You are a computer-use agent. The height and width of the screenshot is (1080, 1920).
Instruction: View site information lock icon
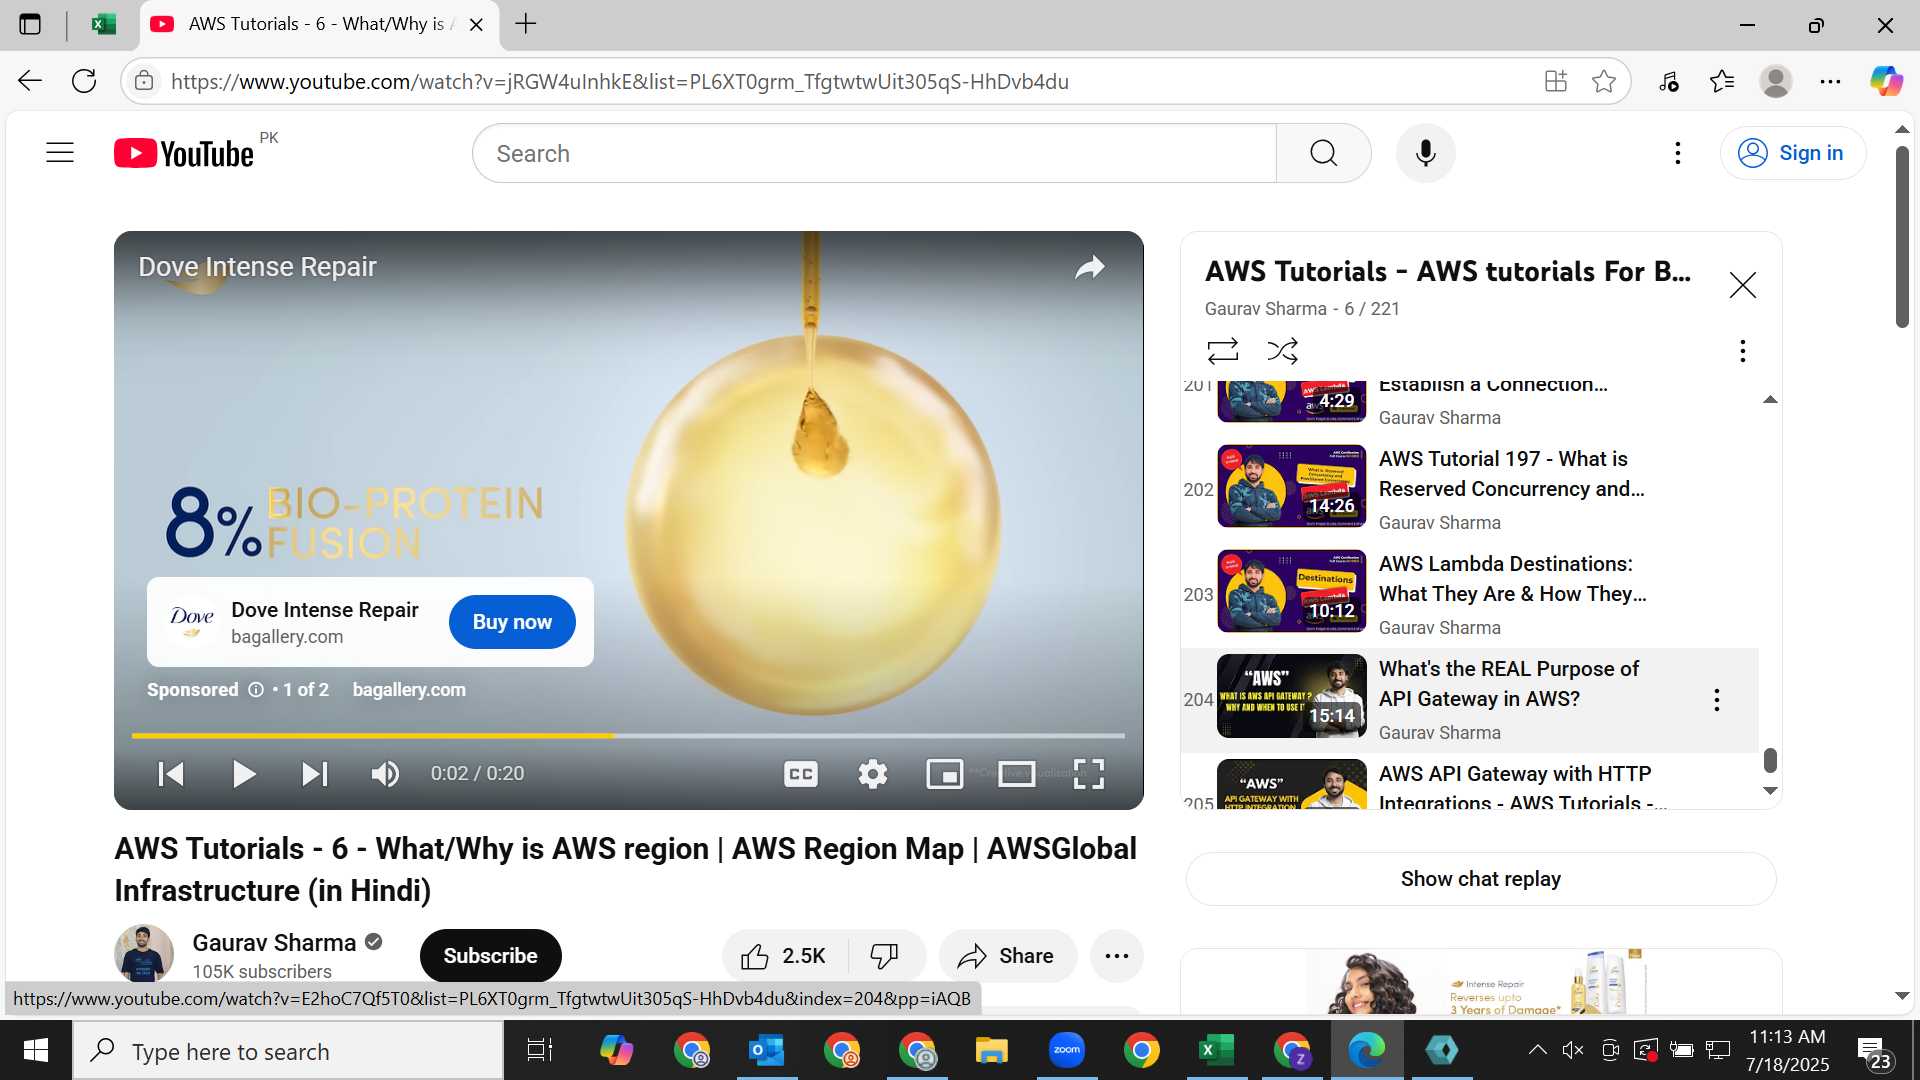(x=144, y=81)
